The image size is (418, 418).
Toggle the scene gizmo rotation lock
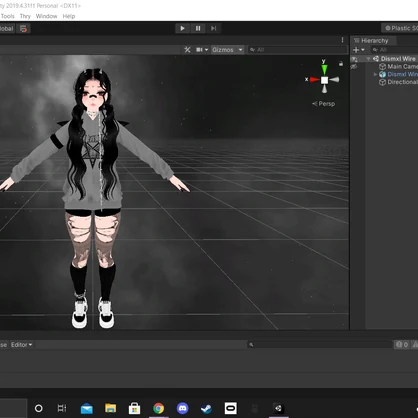point(341,63)
